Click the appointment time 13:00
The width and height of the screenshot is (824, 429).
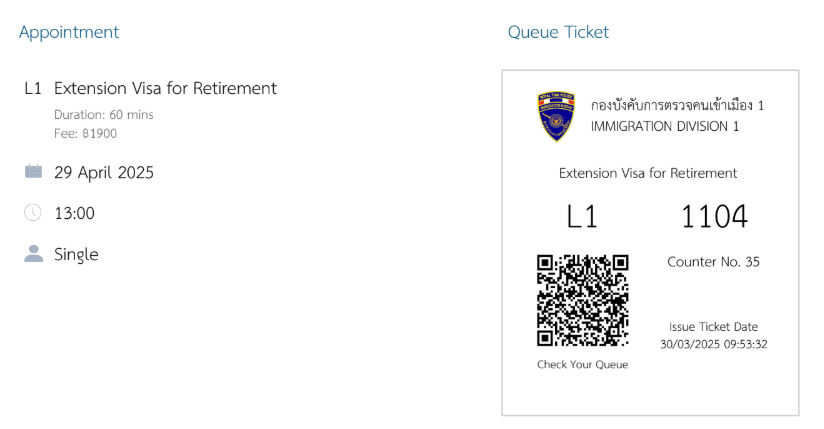click(x=74, y=213)
